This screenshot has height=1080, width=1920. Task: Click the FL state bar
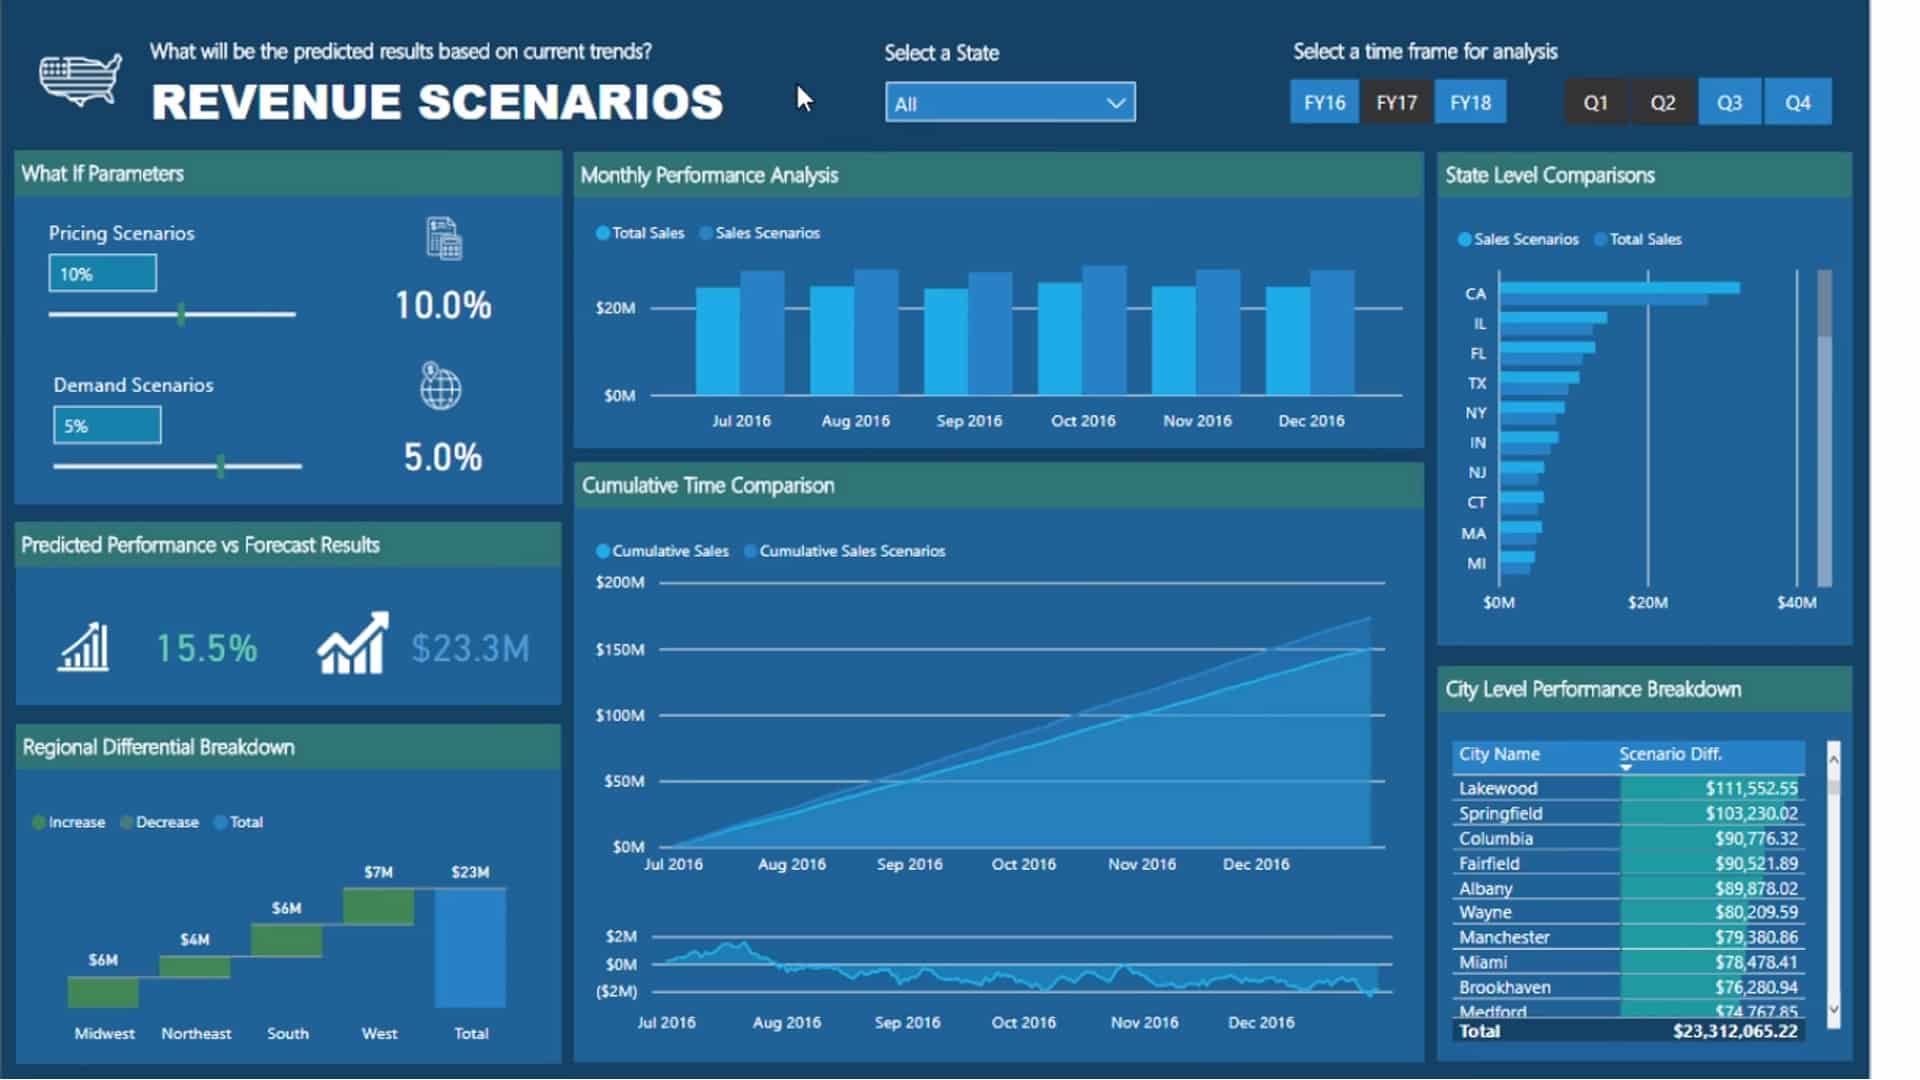point(1547,353)
